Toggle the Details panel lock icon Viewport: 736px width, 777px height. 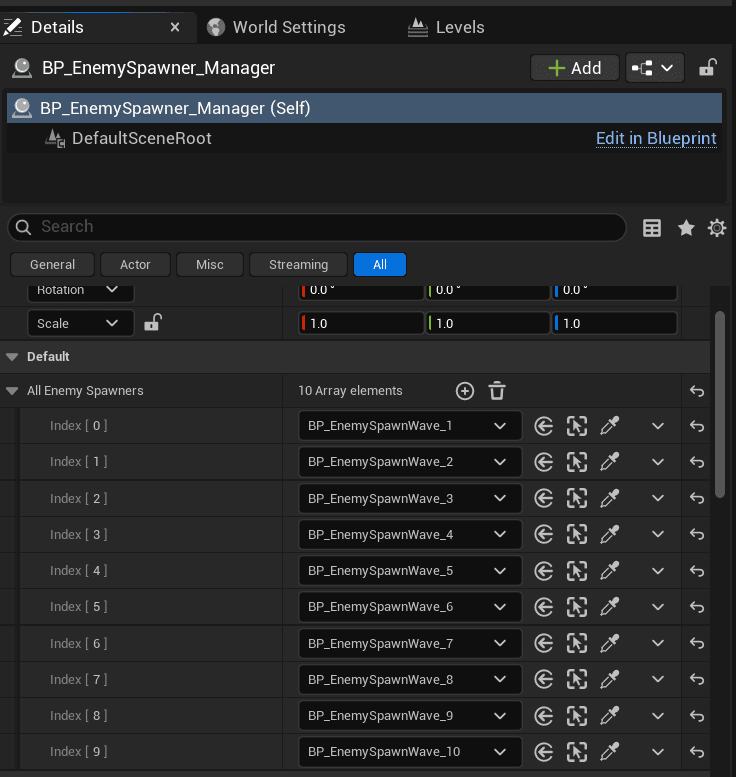pos(707,68)
